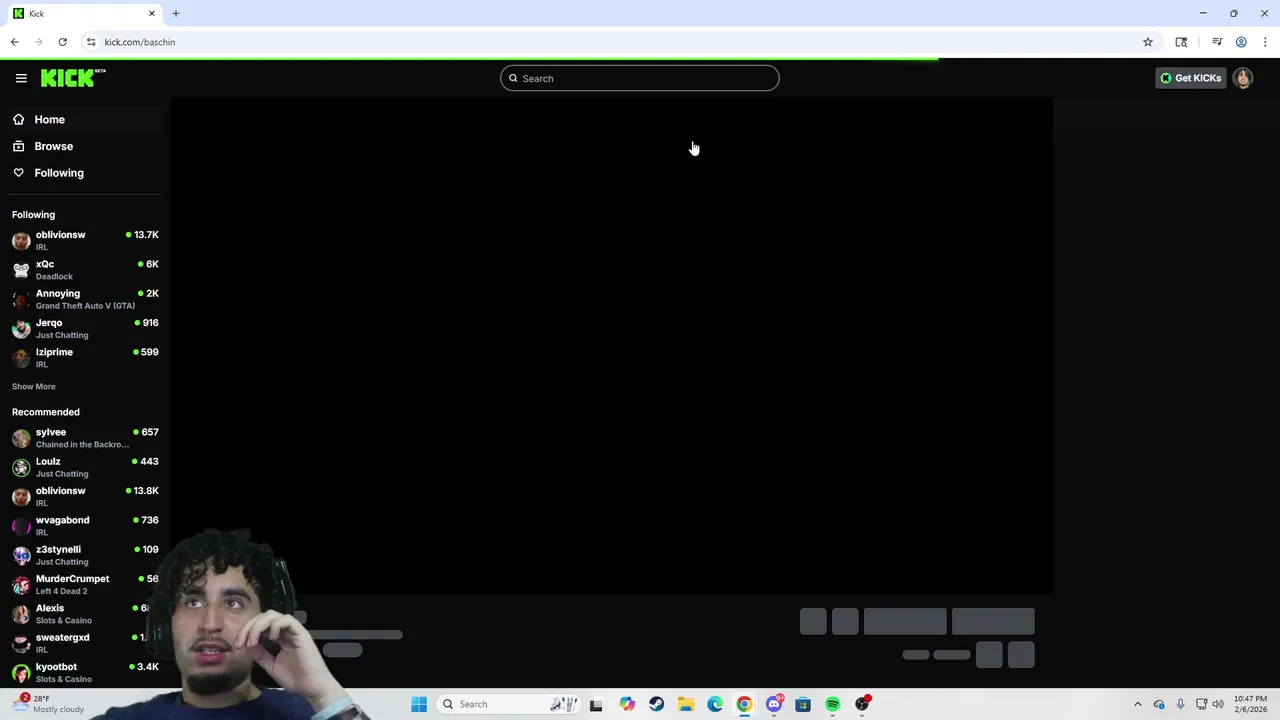1280x720 pixels.
Task: Open the Windows Start menu
Action: (x=419, y=704)
